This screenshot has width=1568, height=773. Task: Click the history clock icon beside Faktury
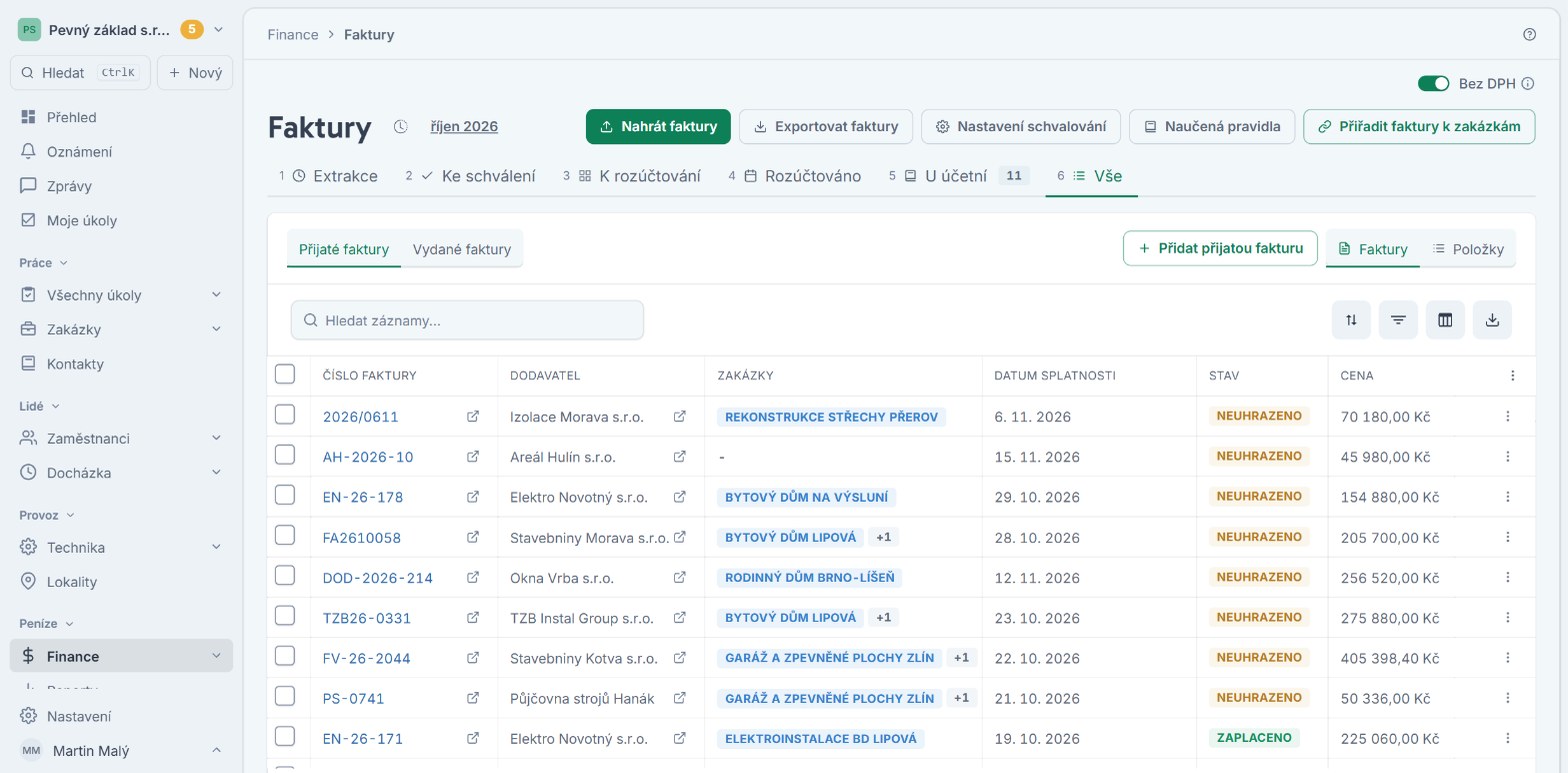click(x=401, y=127)
